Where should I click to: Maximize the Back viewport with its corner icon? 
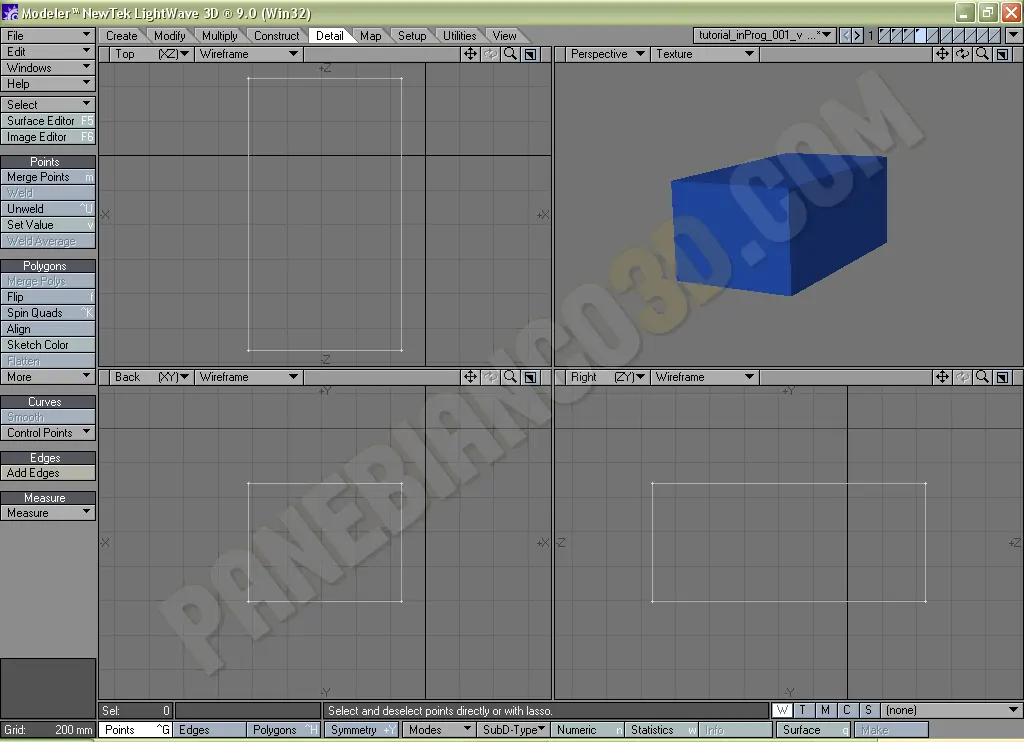tap(531, 377)
